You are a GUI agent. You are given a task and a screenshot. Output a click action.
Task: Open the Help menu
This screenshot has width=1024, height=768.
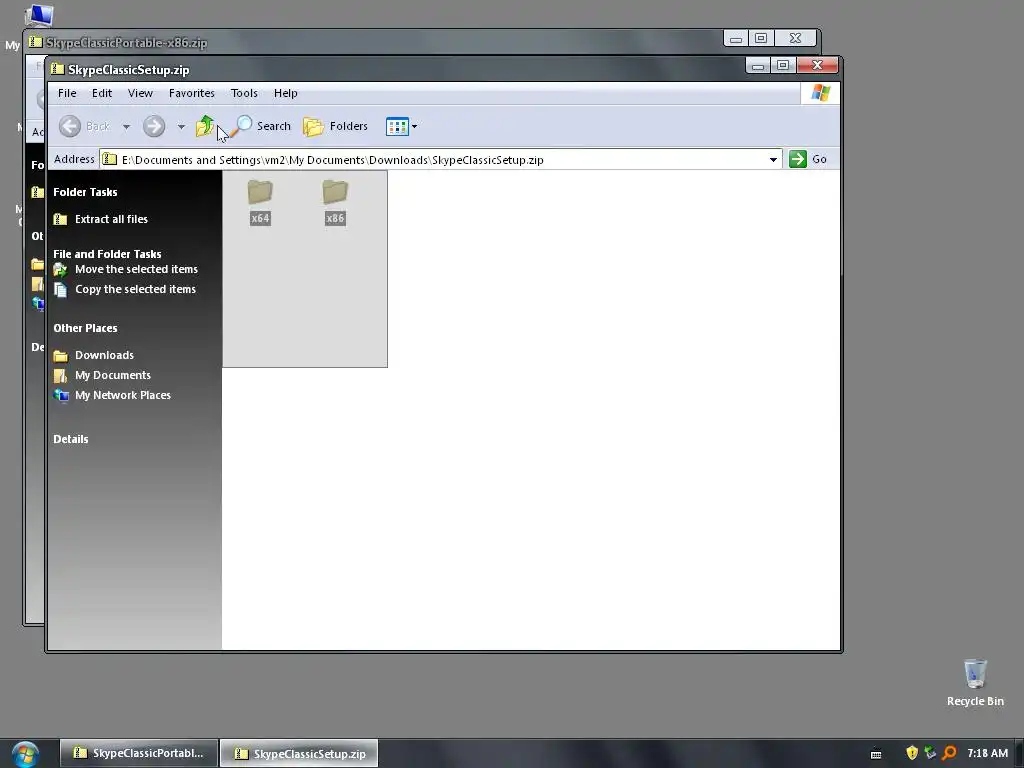pos(285,93)
